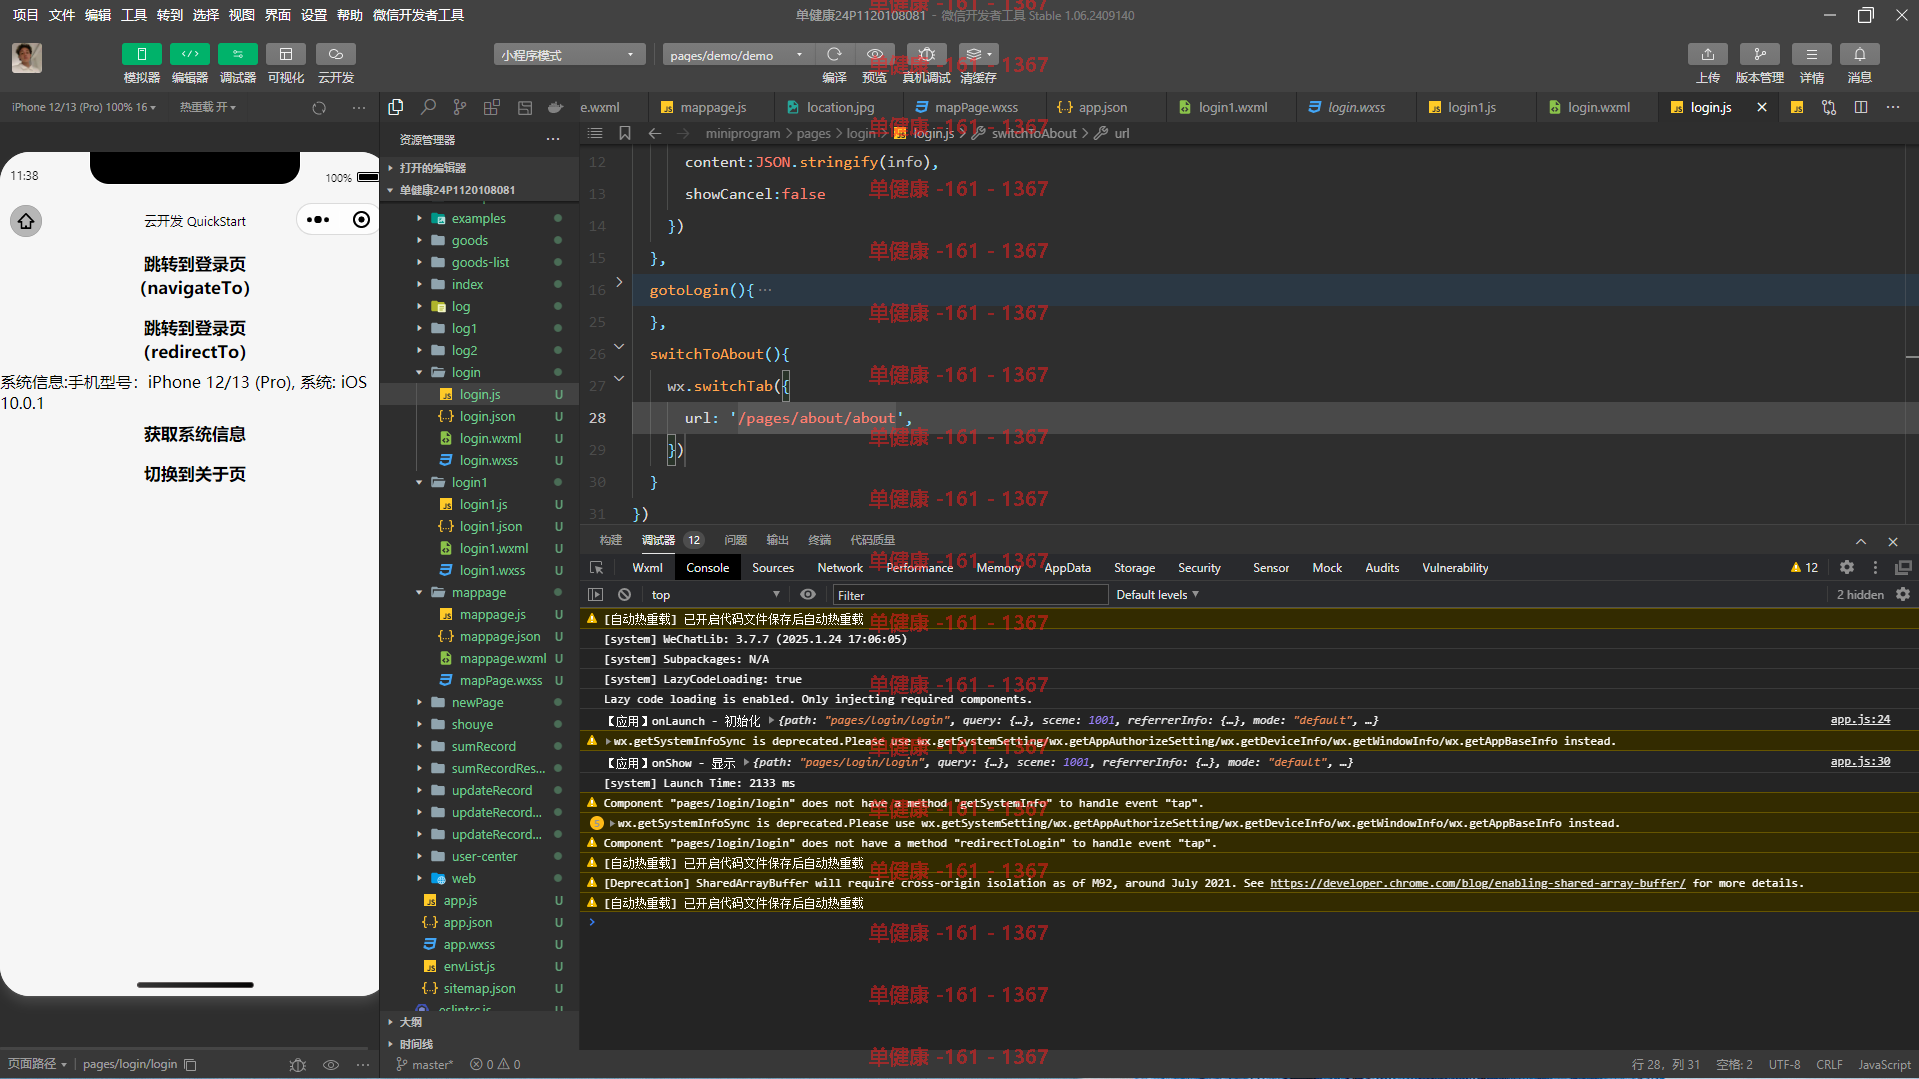The image size is (1919, 1079).
Task: Click the master branch status bar item
Action: point(425,1064)
